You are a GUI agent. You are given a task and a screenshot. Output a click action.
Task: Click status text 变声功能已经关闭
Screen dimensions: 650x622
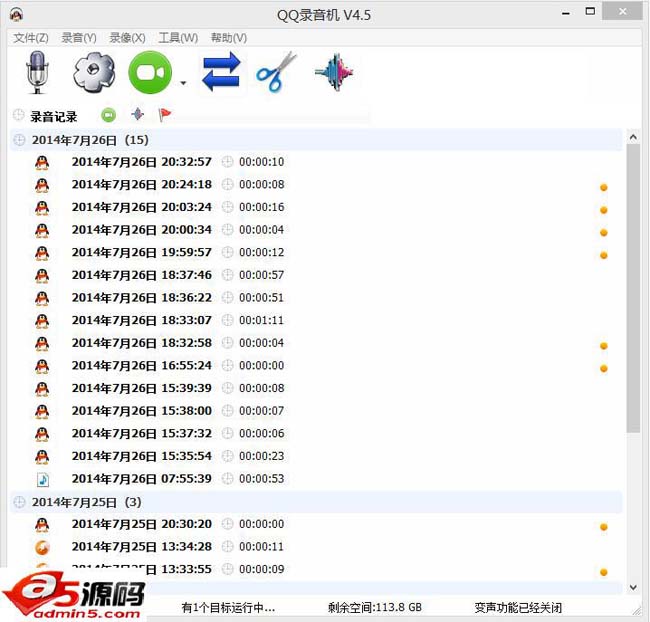click(x=518, y=608)
